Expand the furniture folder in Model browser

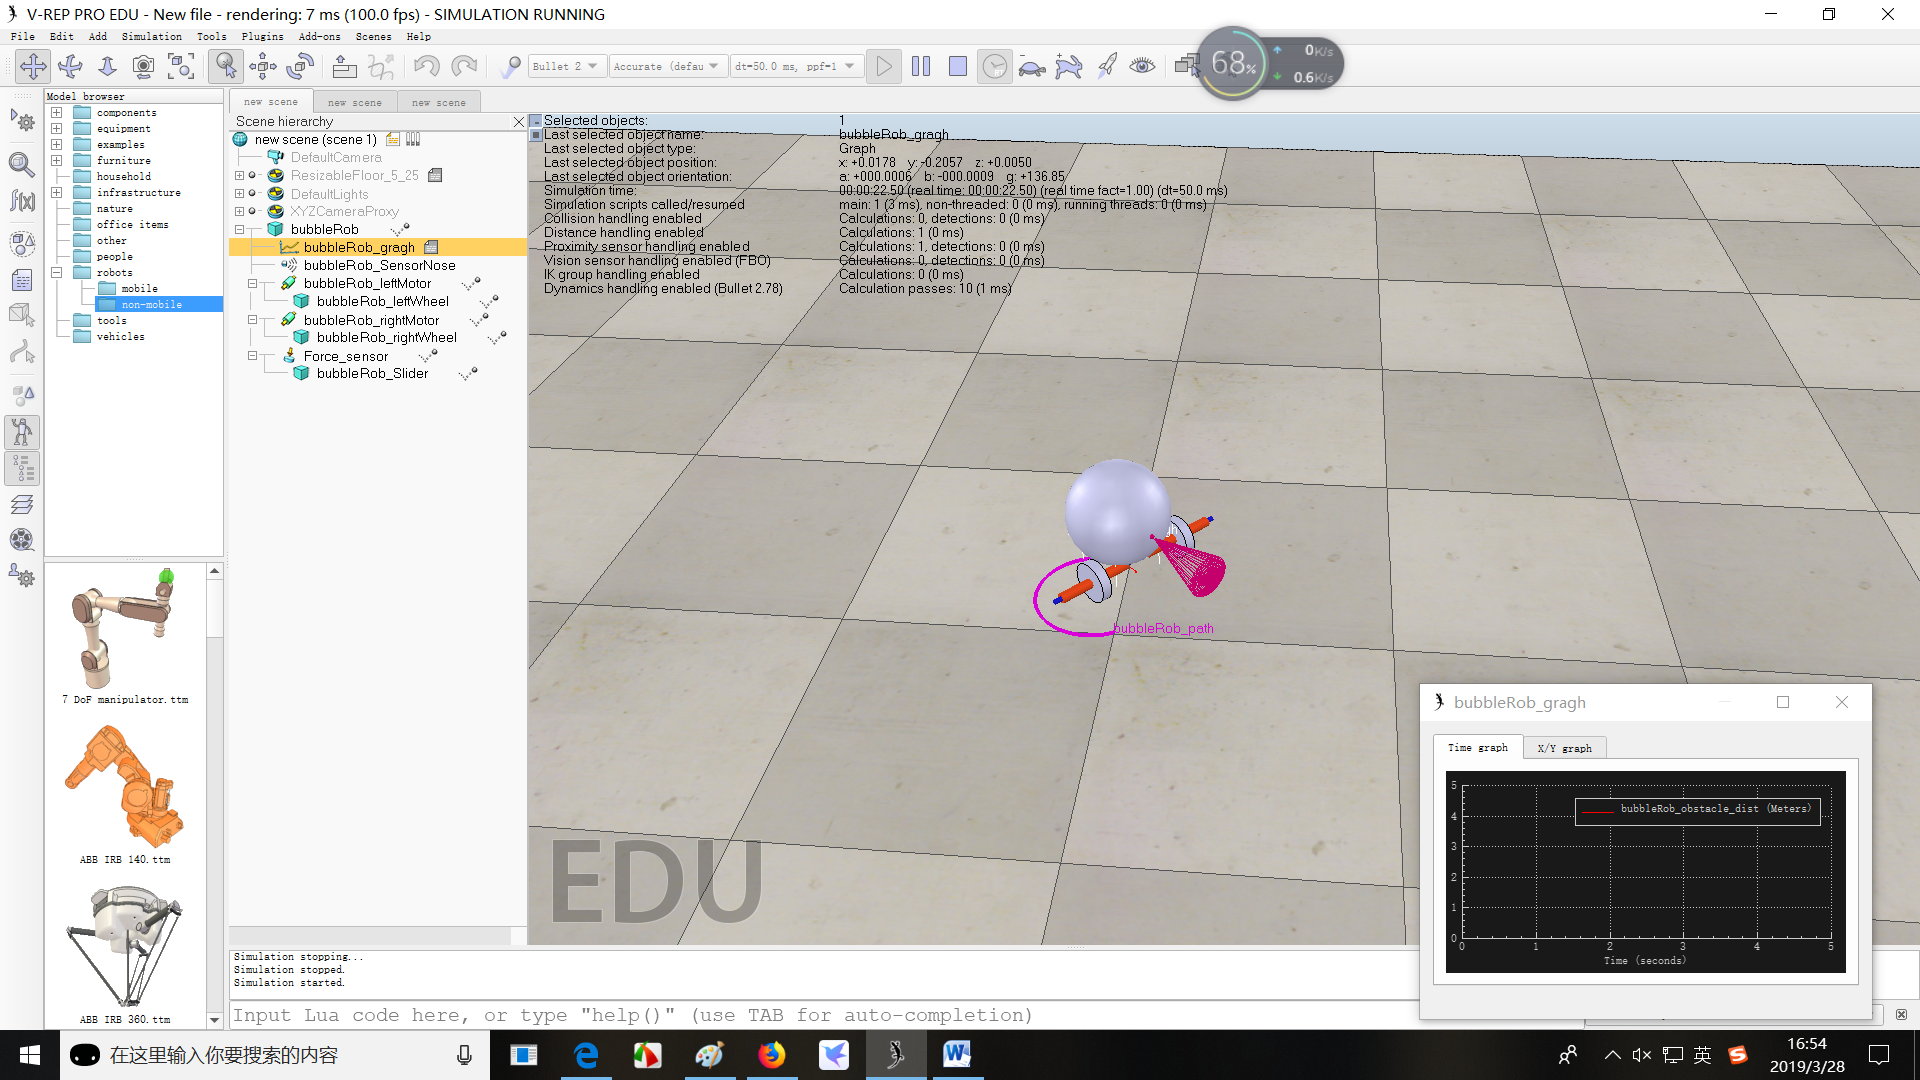[57, 160]
